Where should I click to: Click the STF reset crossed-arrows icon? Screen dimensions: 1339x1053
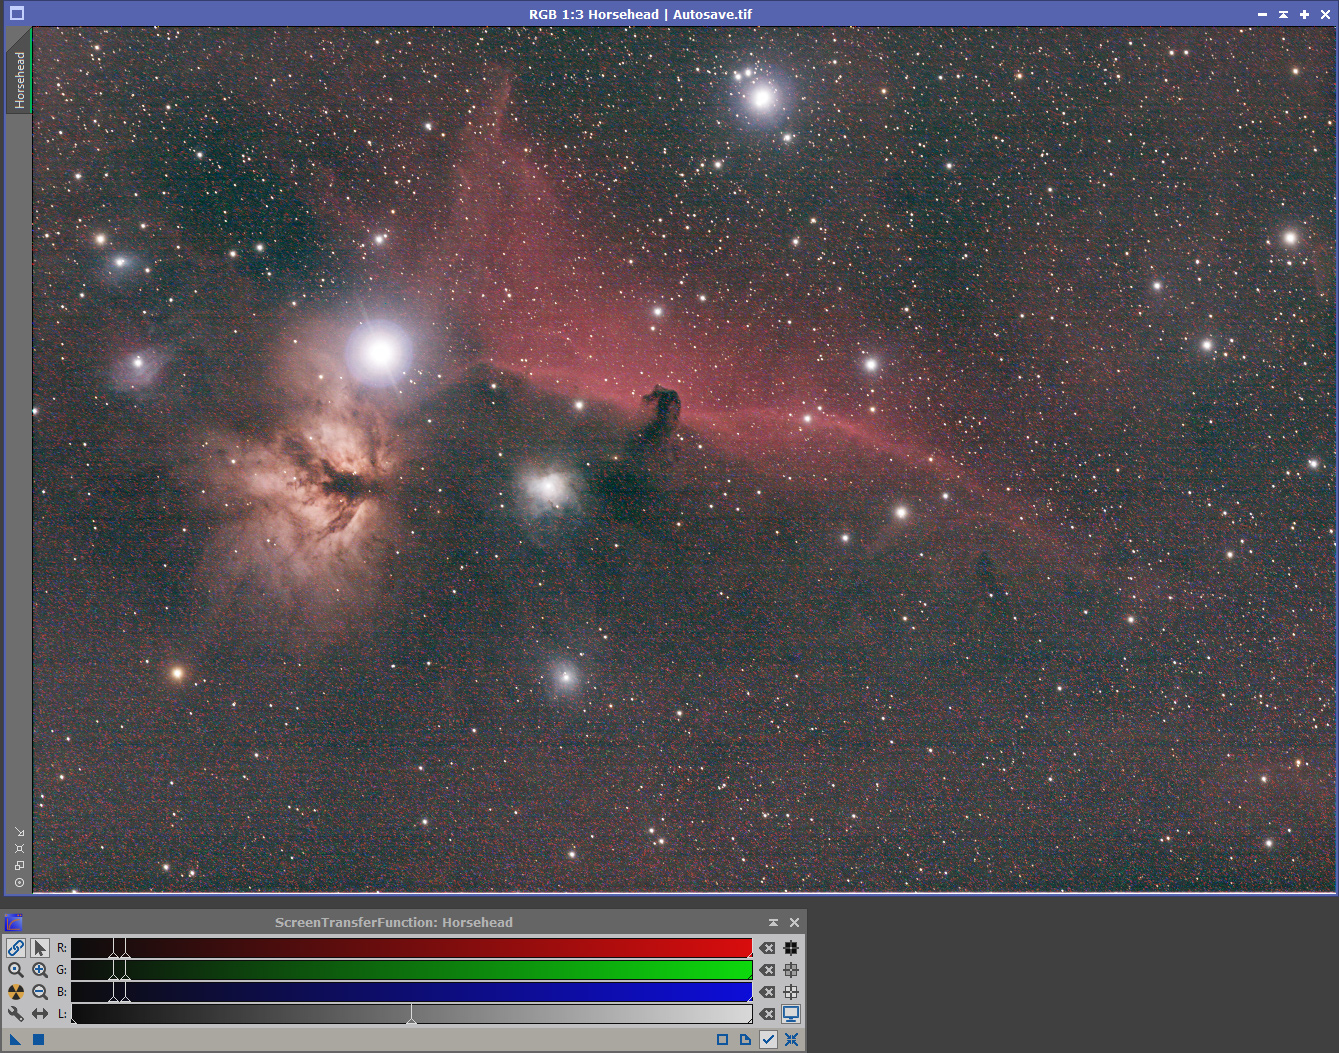791,1040
